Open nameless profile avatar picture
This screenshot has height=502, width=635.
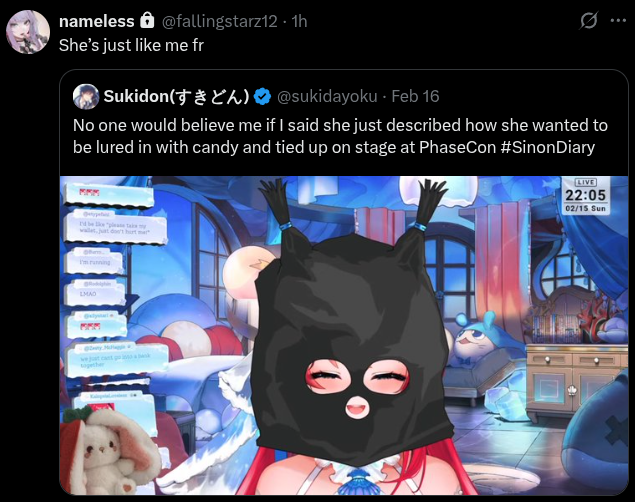(28, 32)
